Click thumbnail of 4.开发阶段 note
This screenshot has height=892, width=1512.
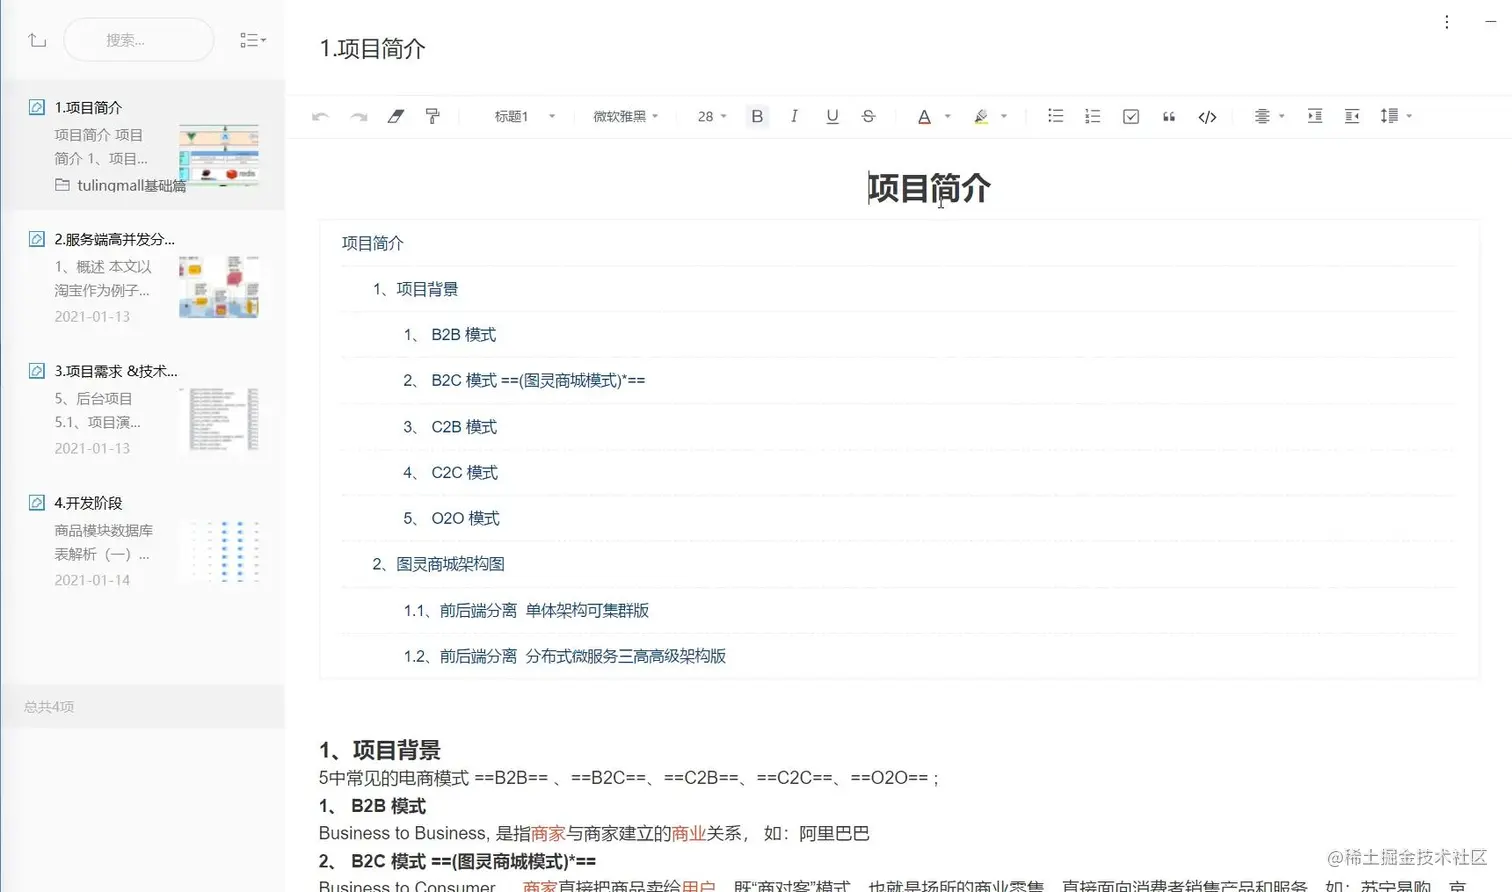tap(219, 551)
